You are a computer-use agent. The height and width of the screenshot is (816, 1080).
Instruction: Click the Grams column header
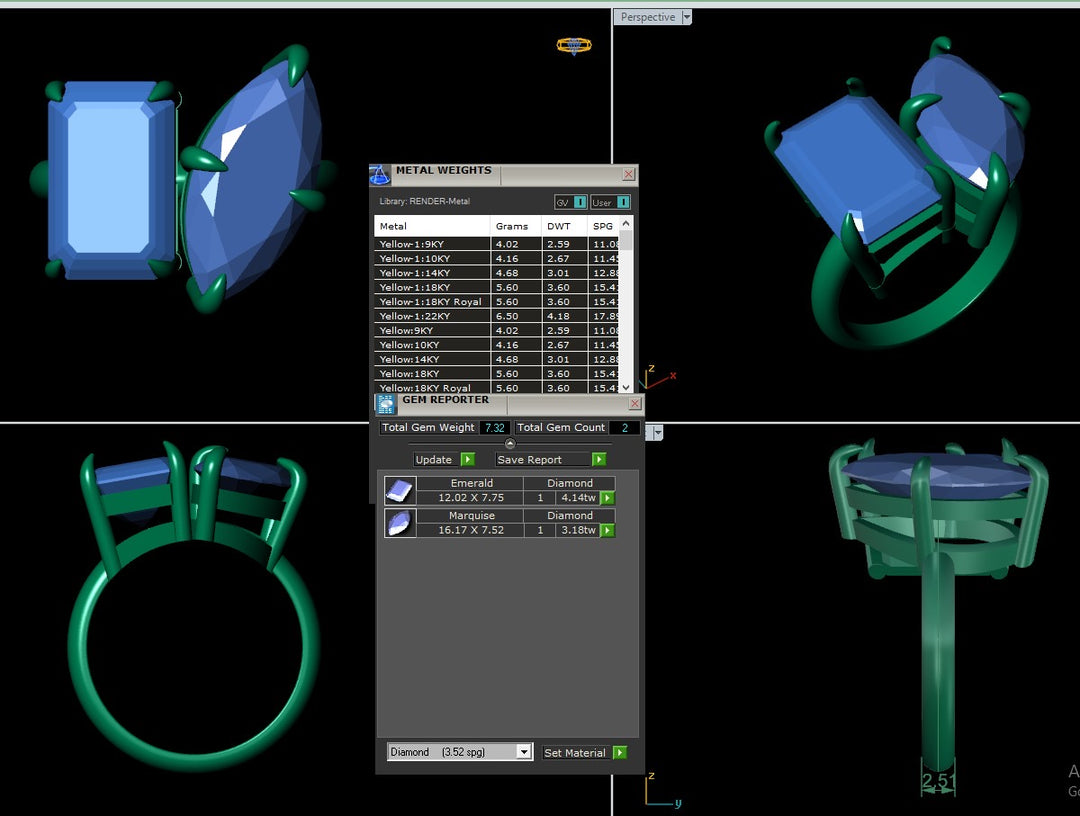(511, 227)
